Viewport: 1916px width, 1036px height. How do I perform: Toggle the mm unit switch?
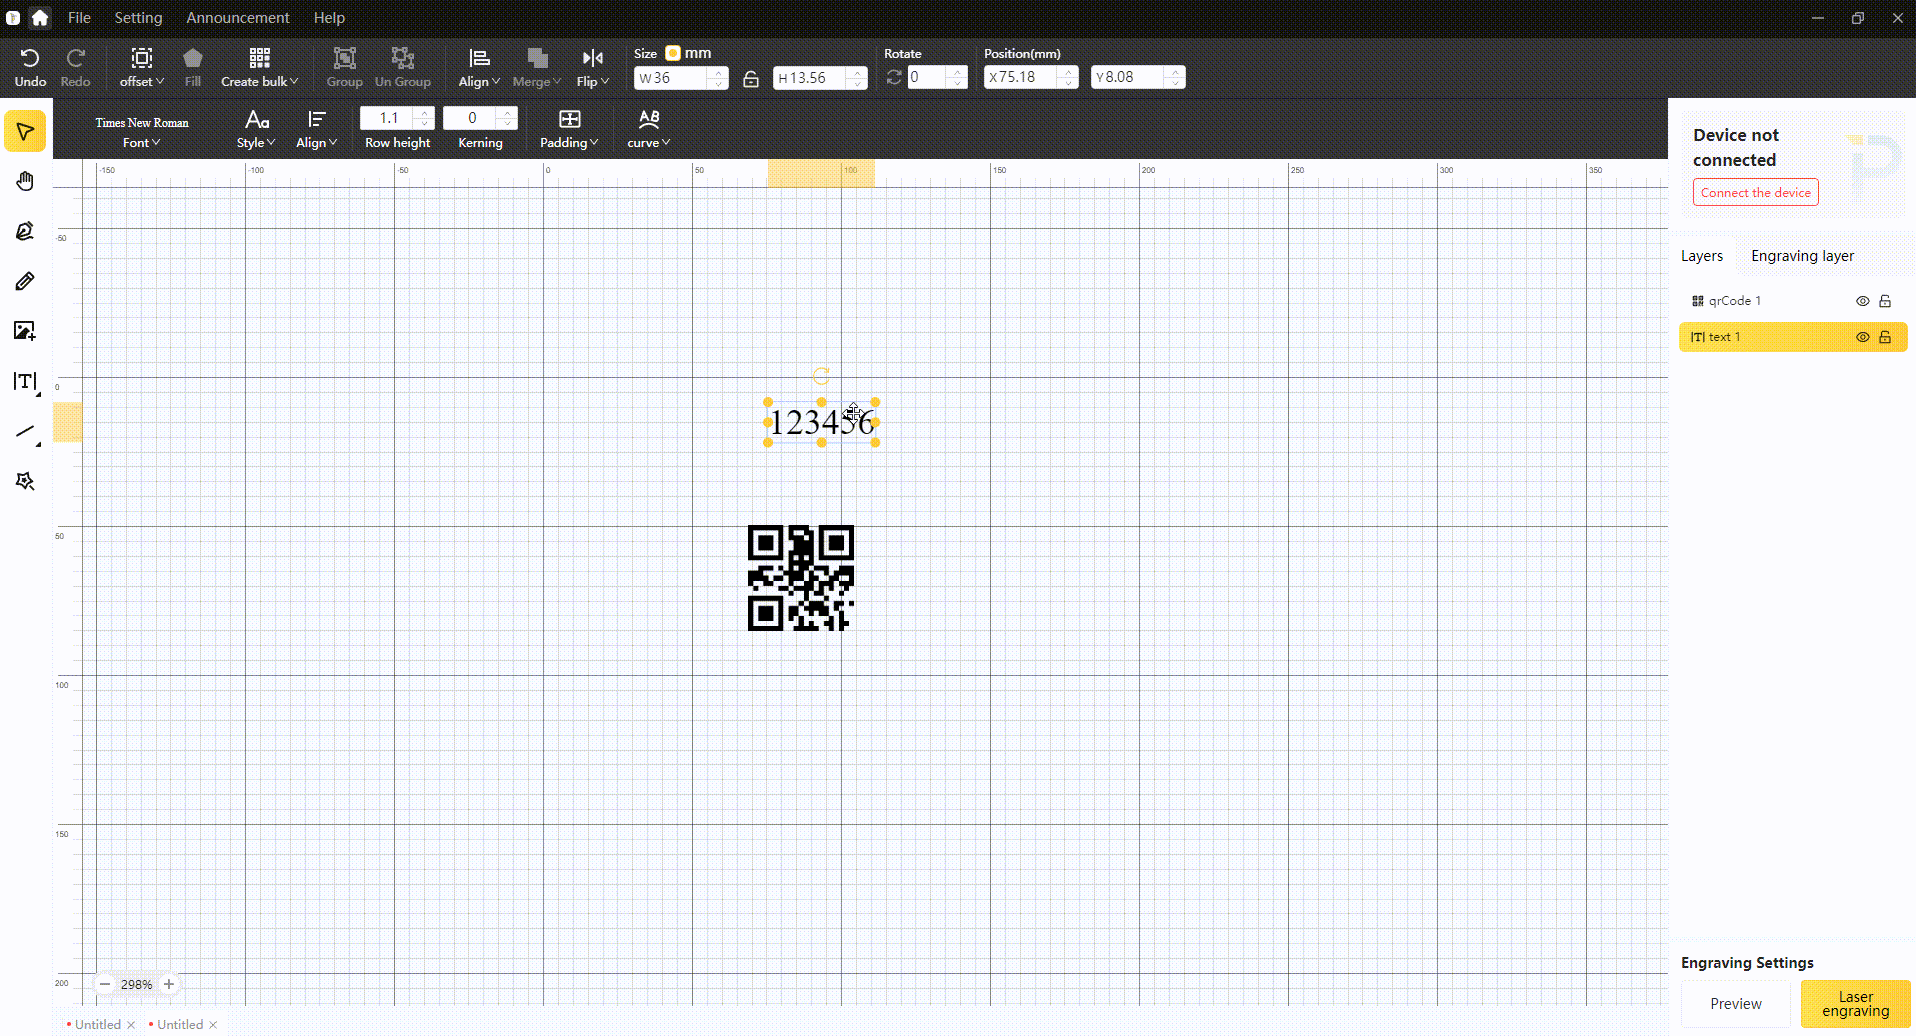coord(673,53)
